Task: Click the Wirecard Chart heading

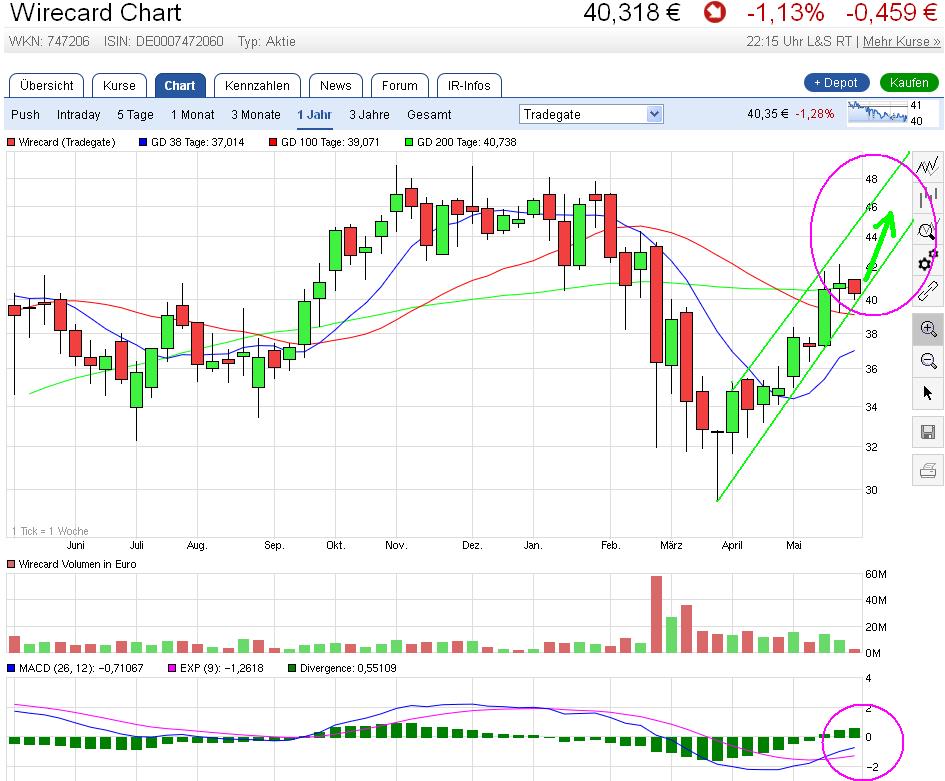Action: 96,13
